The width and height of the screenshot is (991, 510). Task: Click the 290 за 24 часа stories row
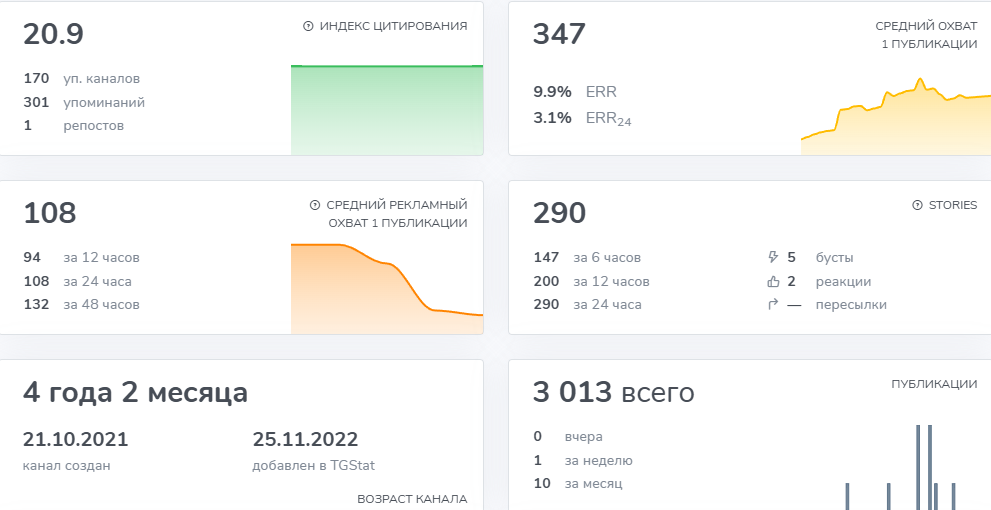point(588,305)
